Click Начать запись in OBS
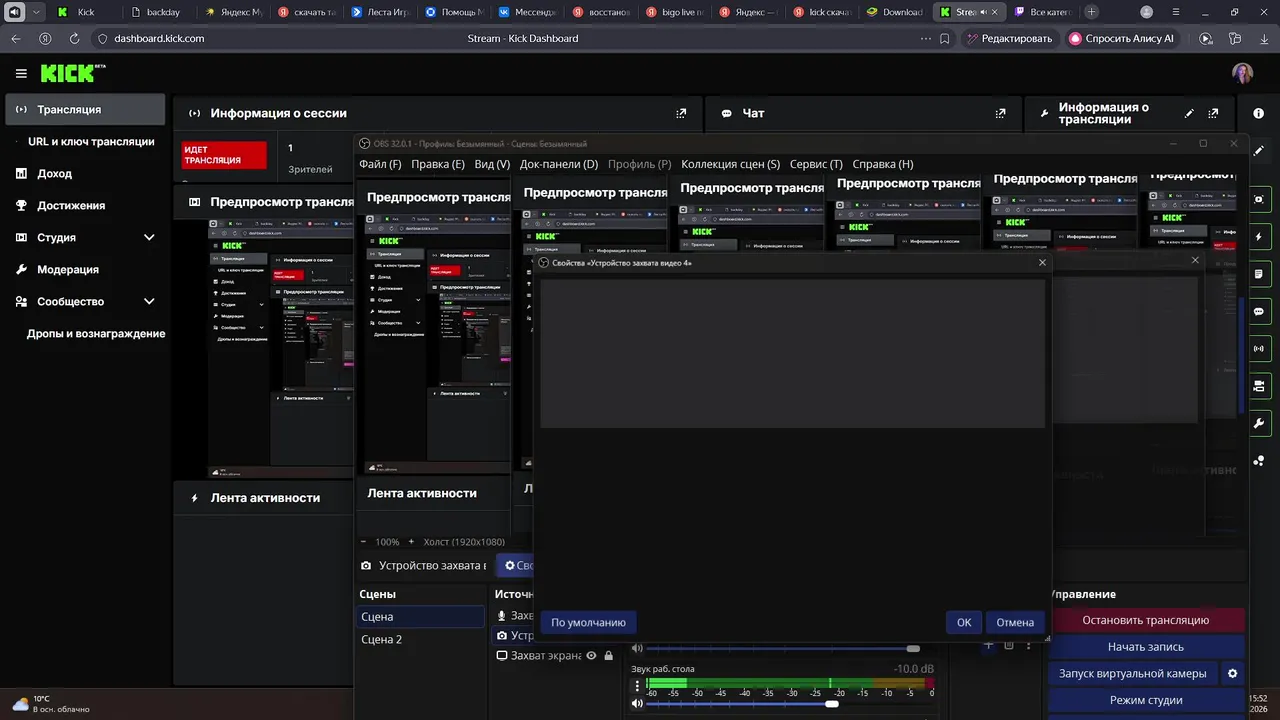Image resolution: width=1280 pixels, height=720 pixels. point(1146,647)
